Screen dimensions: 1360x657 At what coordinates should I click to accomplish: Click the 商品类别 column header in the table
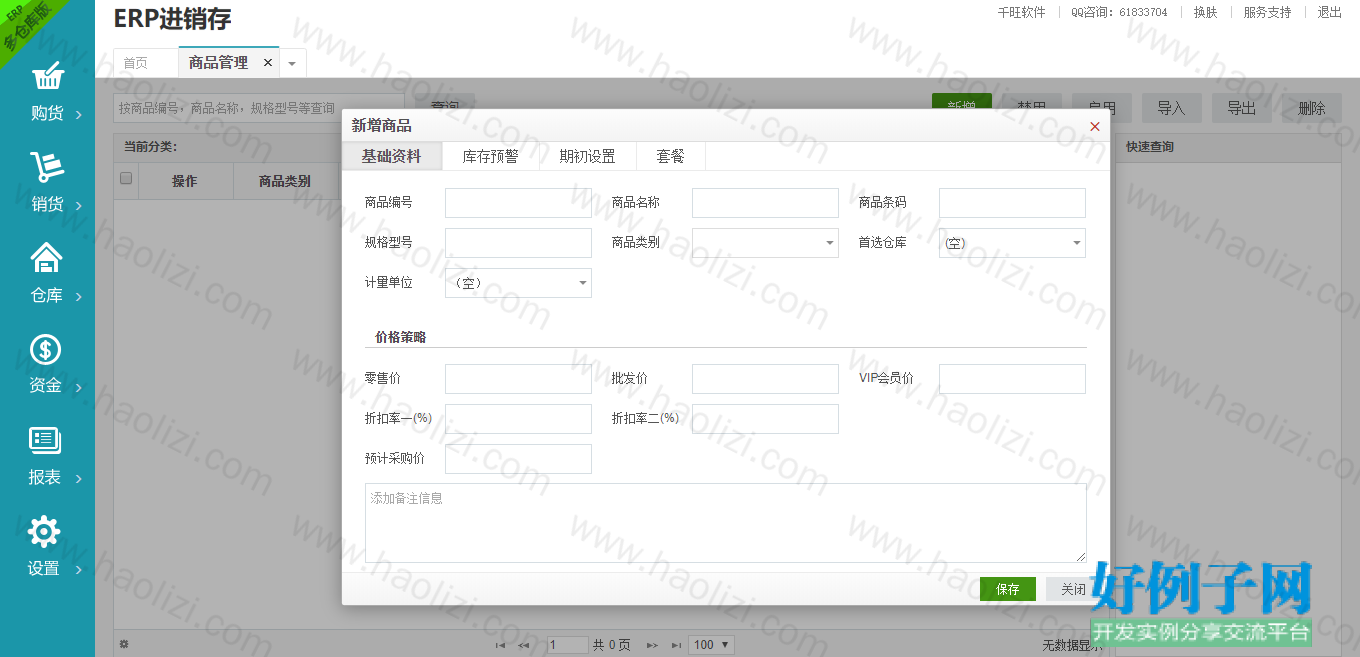coord(285,181)
